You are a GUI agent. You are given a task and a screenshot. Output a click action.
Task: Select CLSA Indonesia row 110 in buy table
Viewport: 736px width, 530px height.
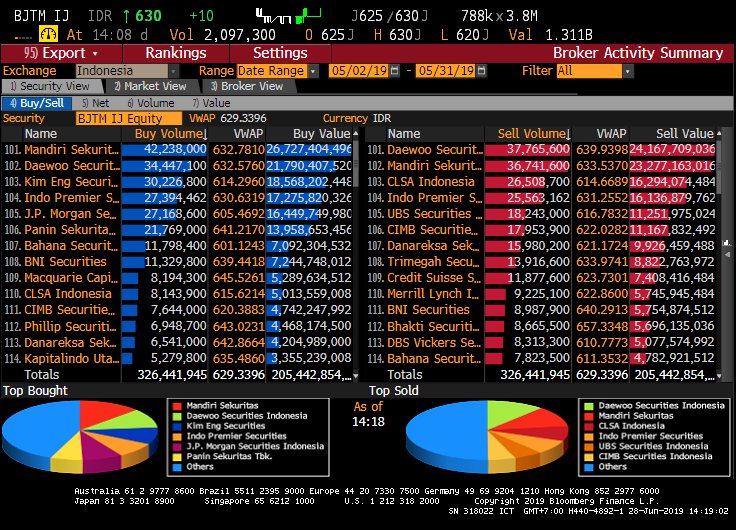pos(177,293)
